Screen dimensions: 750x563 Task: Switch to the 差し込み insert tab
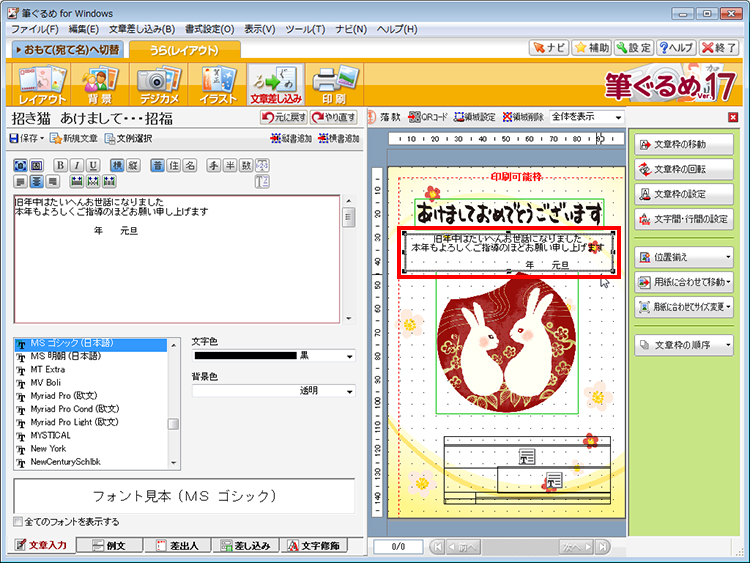pyautogui.click(x=246, y=545)
